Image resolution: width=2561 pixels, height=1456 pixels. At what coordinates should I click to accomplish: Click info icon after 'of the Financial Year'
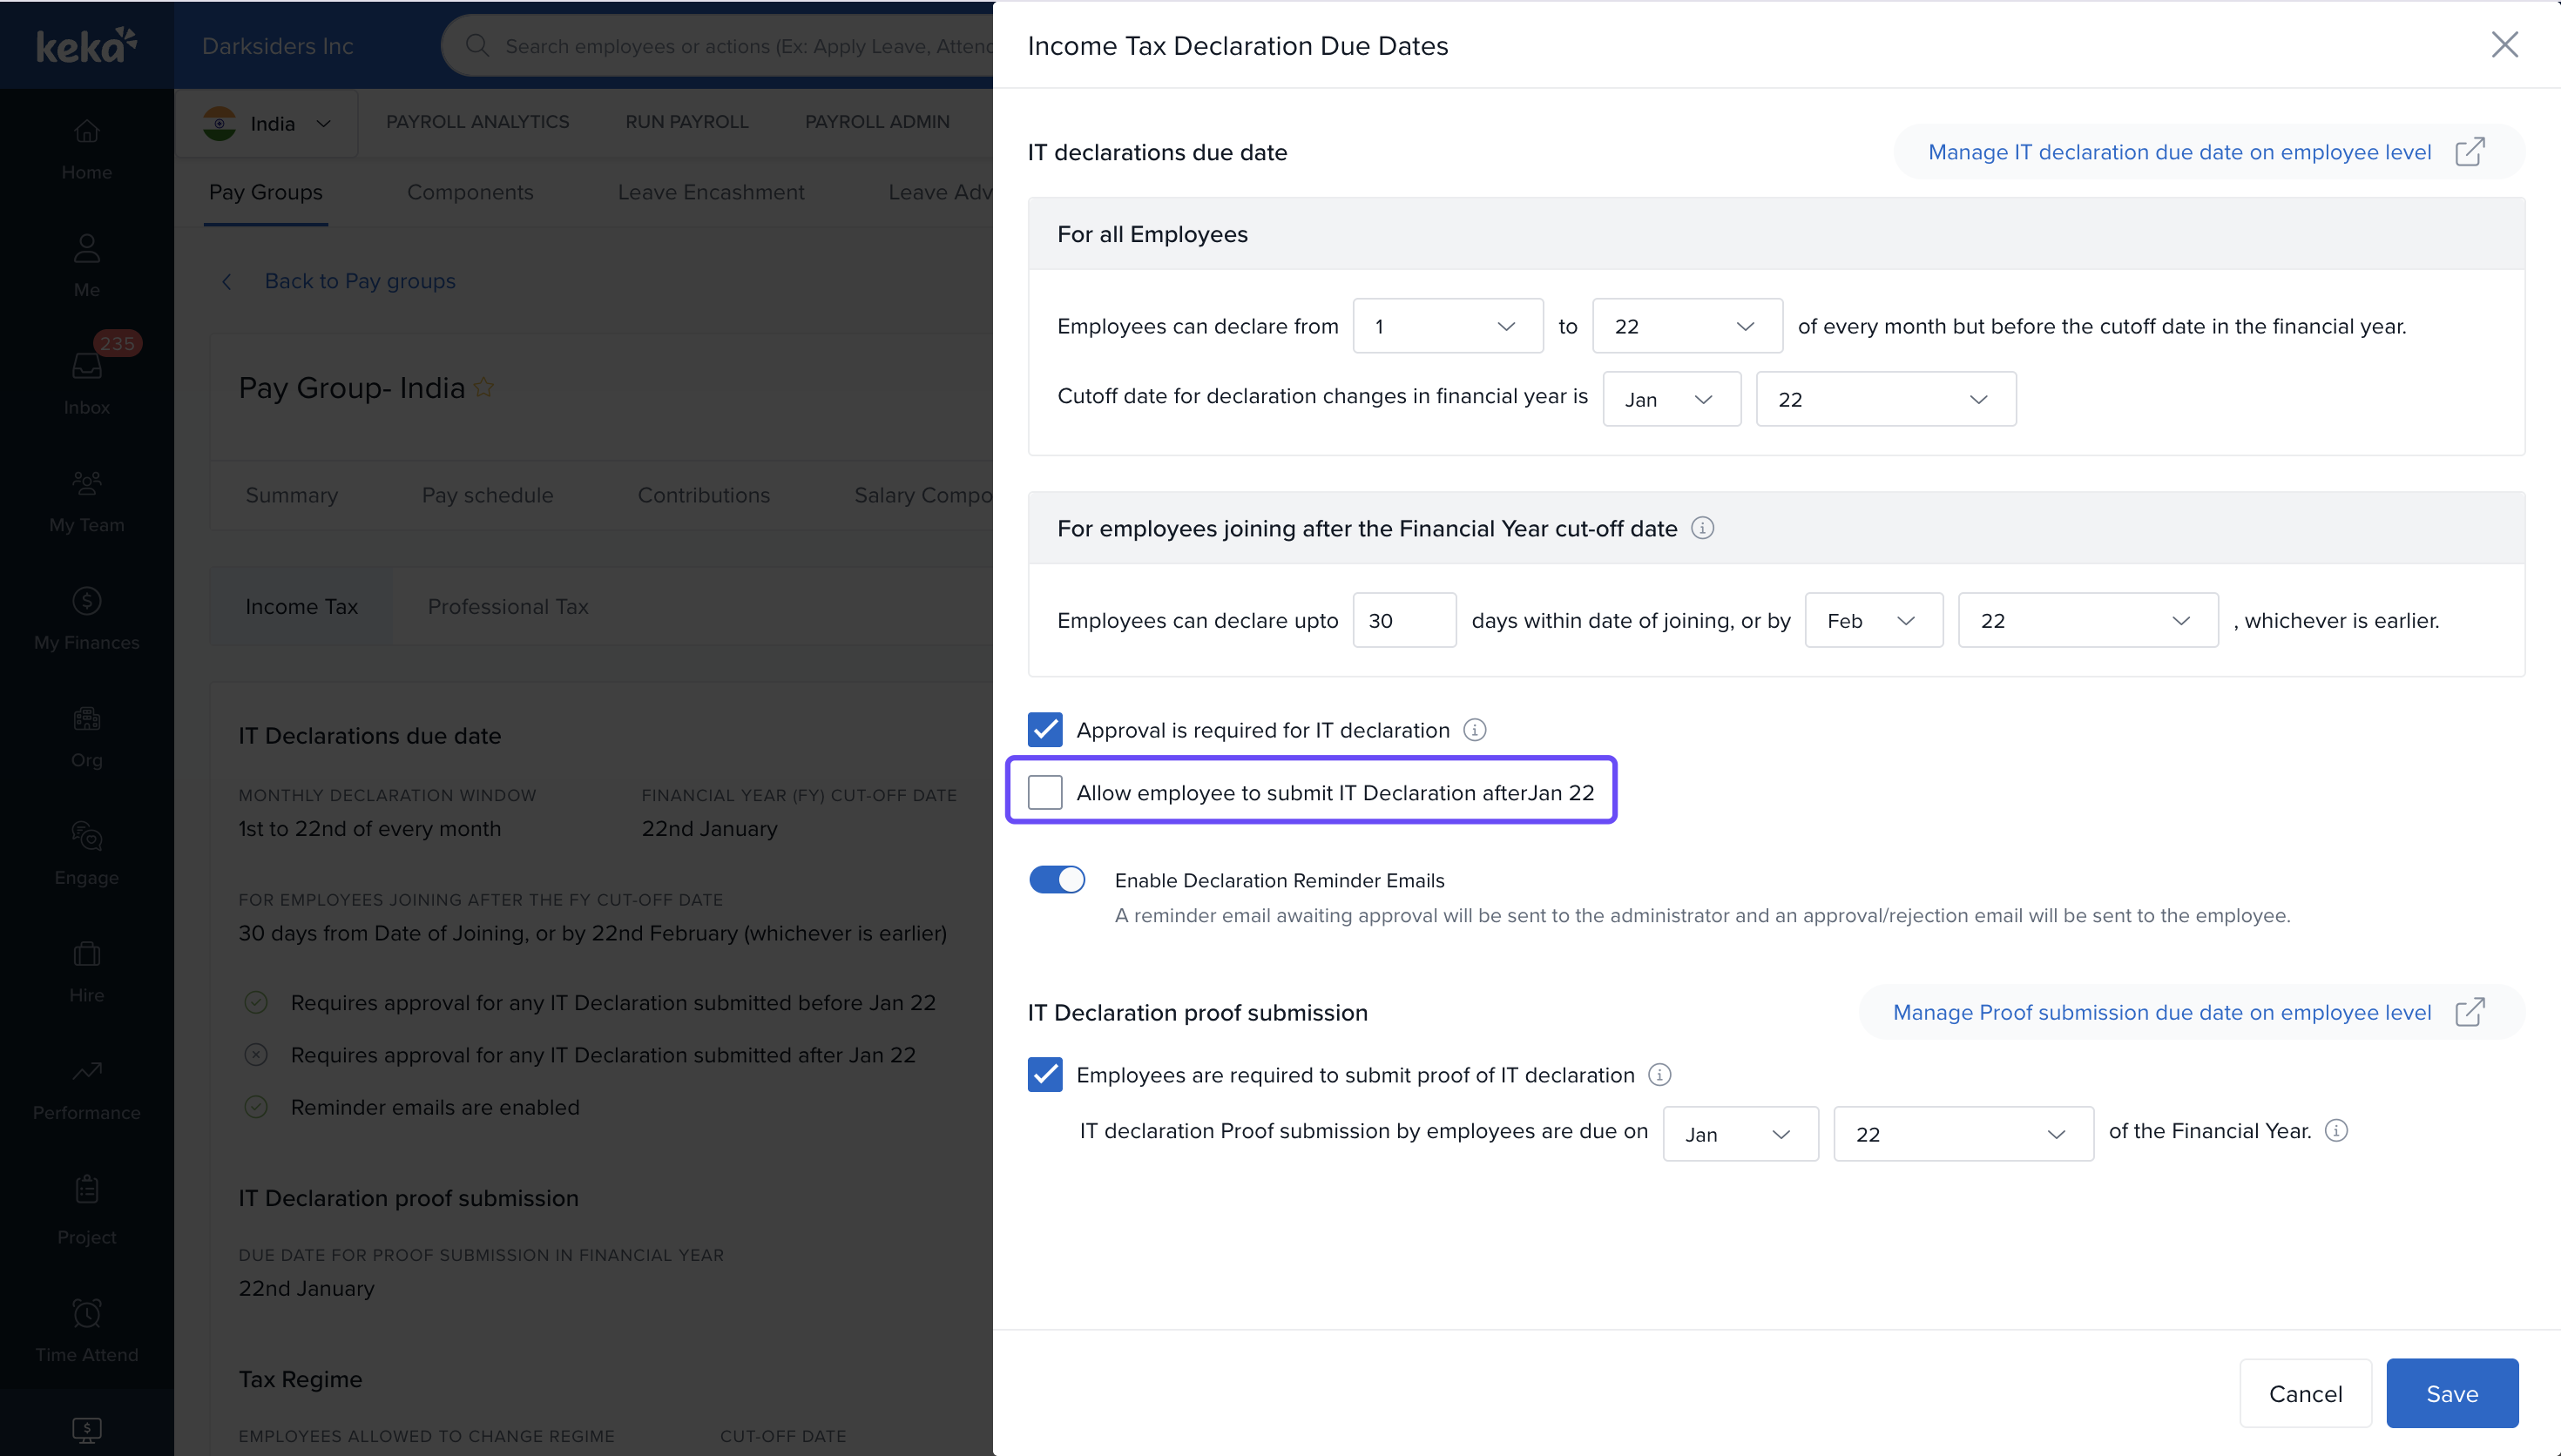click(2336, 1131)
